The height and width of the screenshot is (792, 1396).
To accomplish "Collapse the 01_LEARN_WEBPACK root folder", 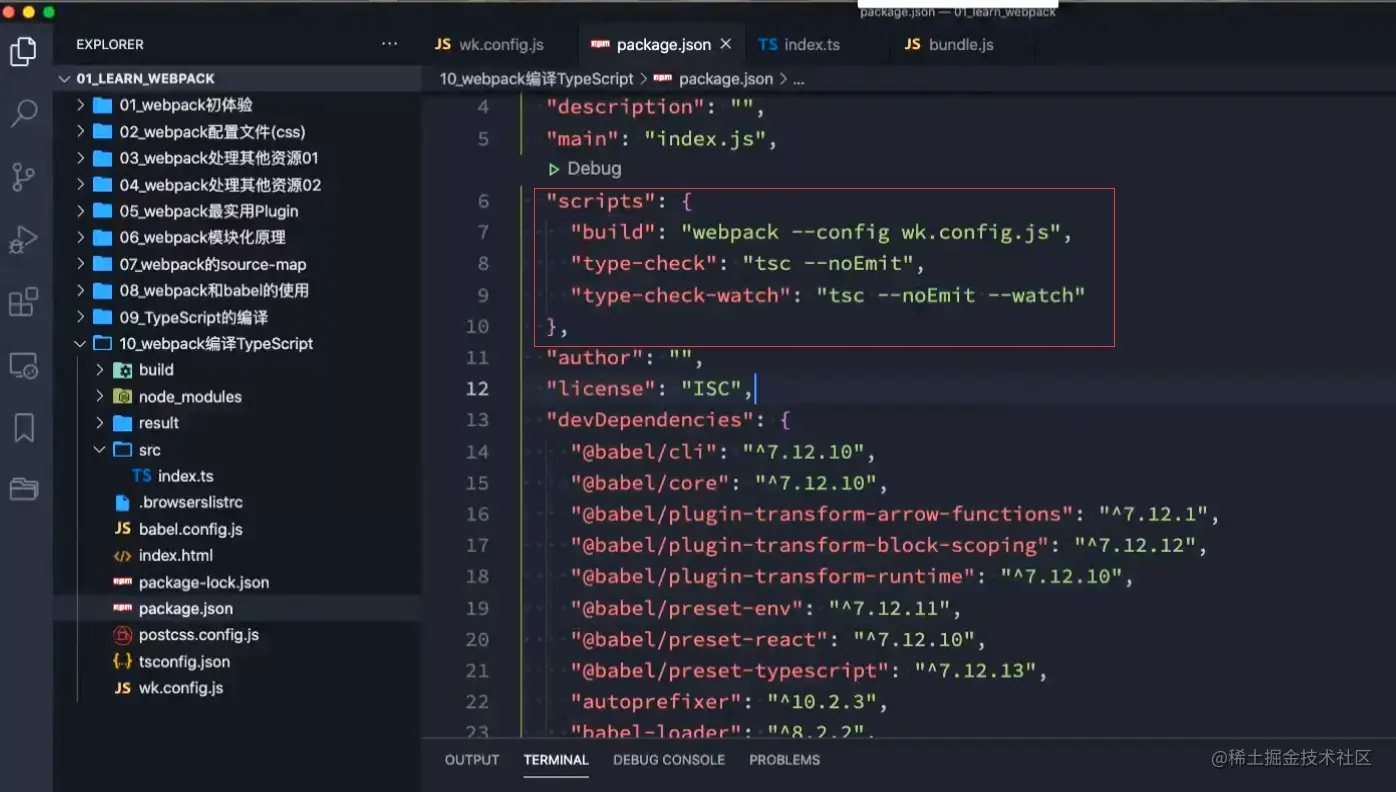I will tap(237, 78).
